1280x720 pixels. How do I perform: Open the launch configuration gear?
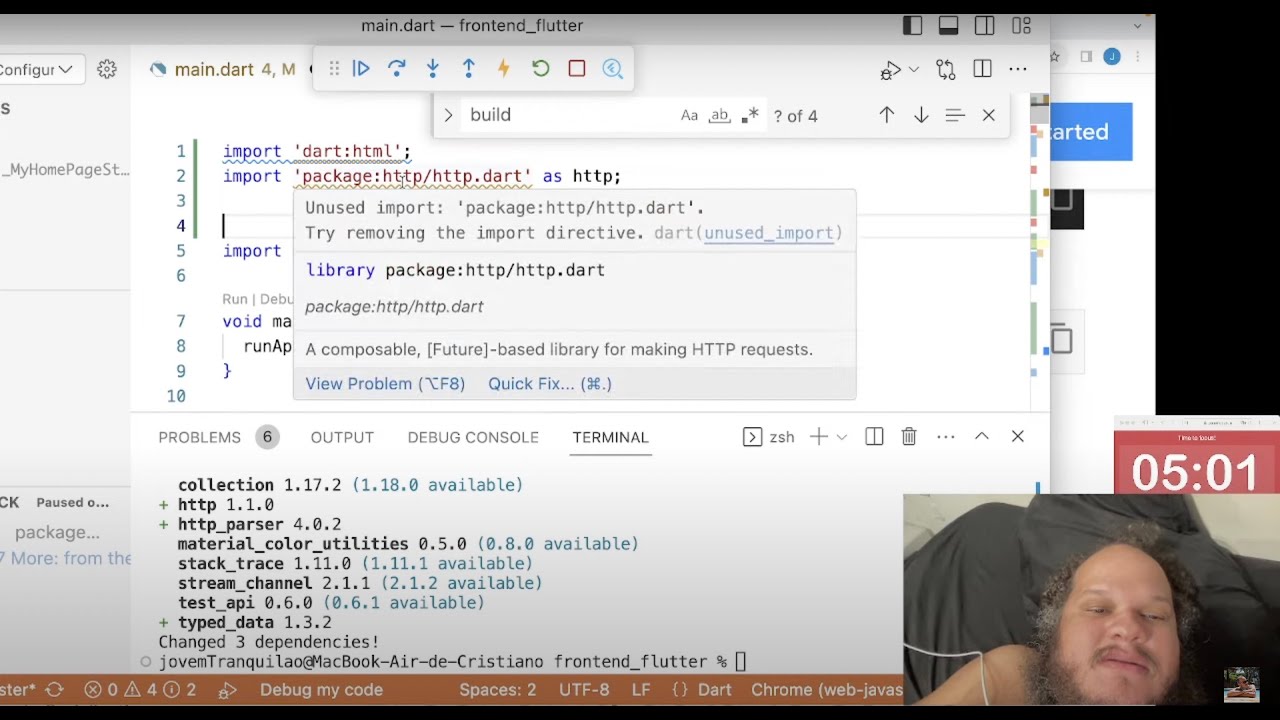pos(107,69)
